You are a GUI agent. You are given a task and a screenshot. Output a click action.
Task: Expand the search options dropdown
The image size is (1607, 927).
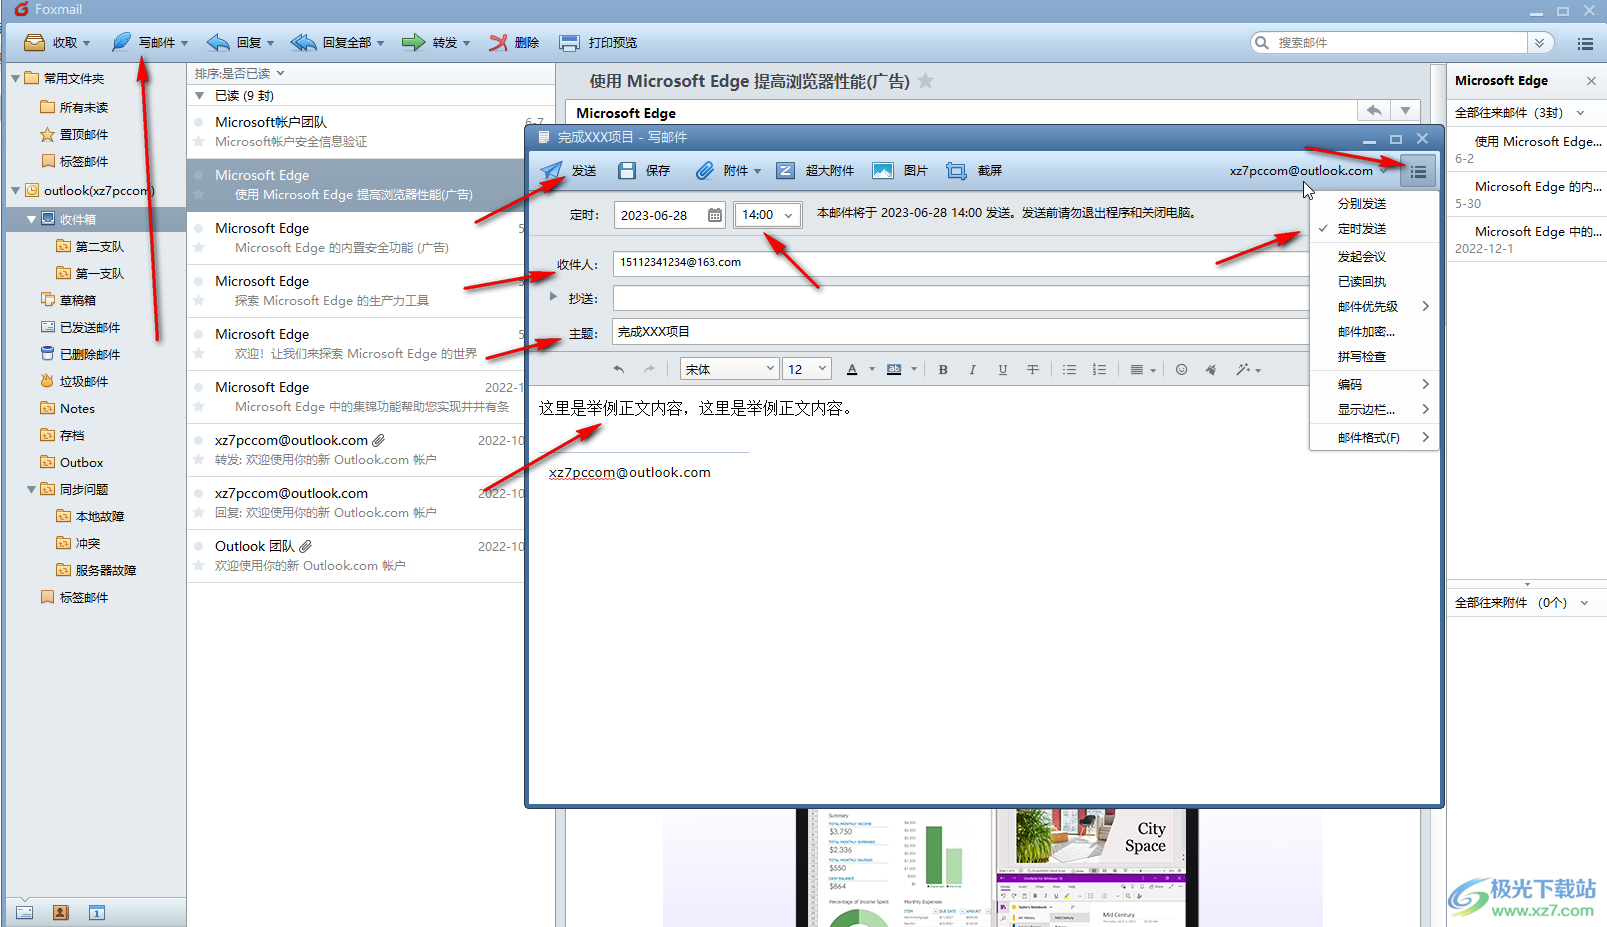point(1540,43)
